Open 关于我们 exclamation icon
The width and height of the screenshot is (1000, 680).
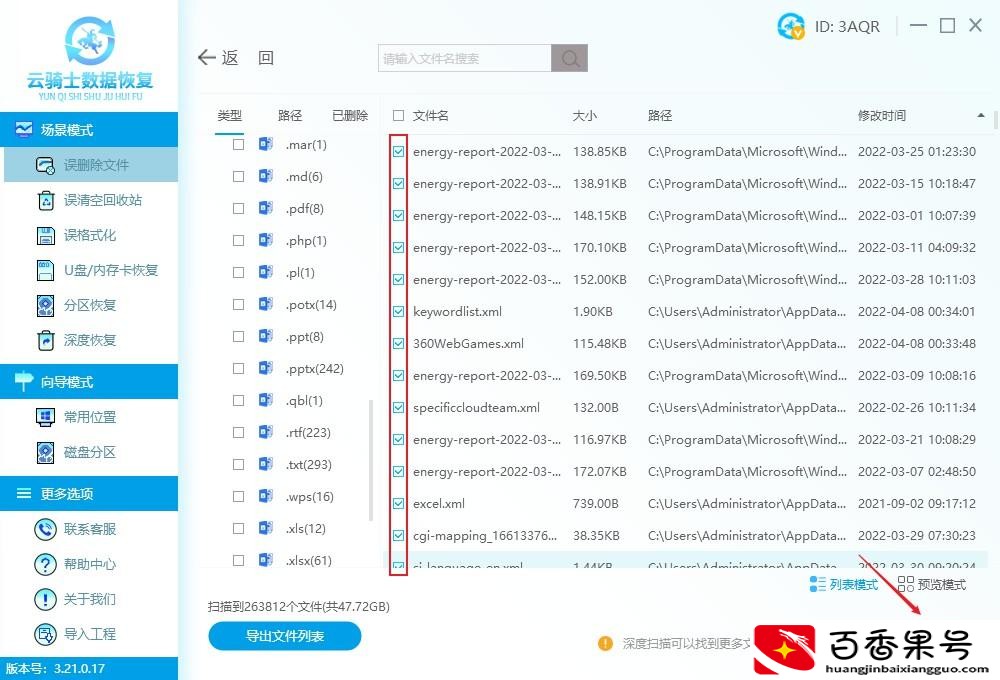tap(45, 599)
